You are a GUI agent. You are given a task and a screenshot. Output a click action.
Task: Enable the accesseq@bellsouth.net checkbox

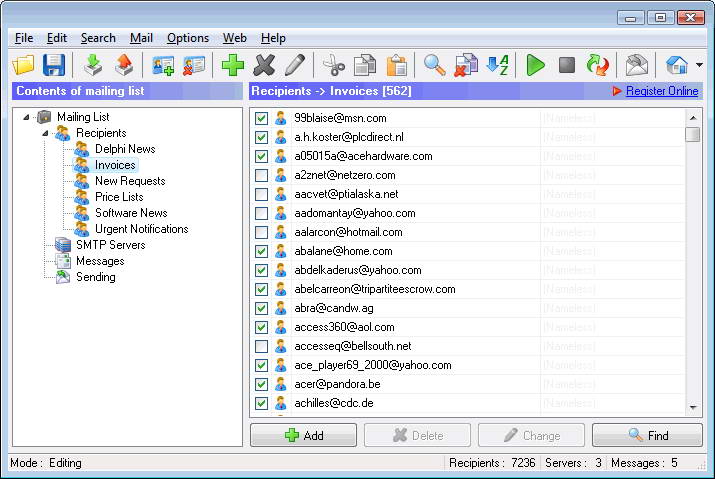coord(261,346)
